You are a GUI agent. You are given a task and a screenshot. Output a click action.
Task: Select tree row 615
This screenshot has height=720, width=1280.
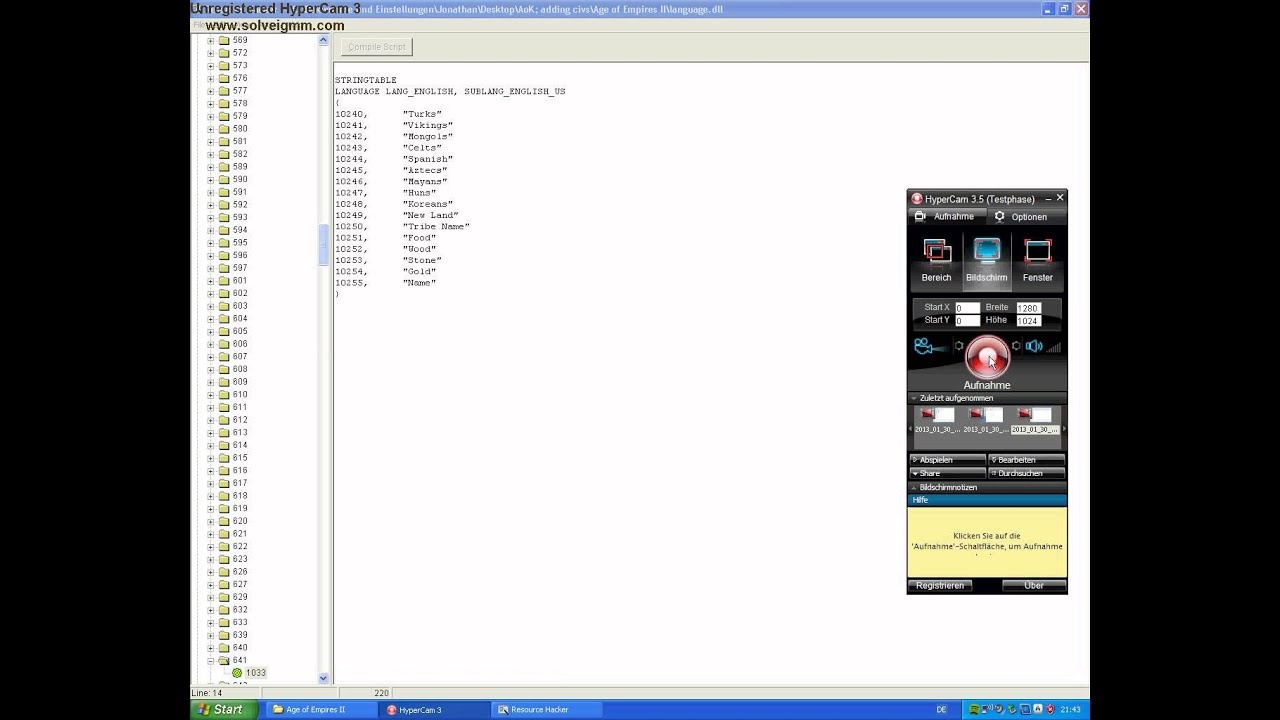(240, 458)
